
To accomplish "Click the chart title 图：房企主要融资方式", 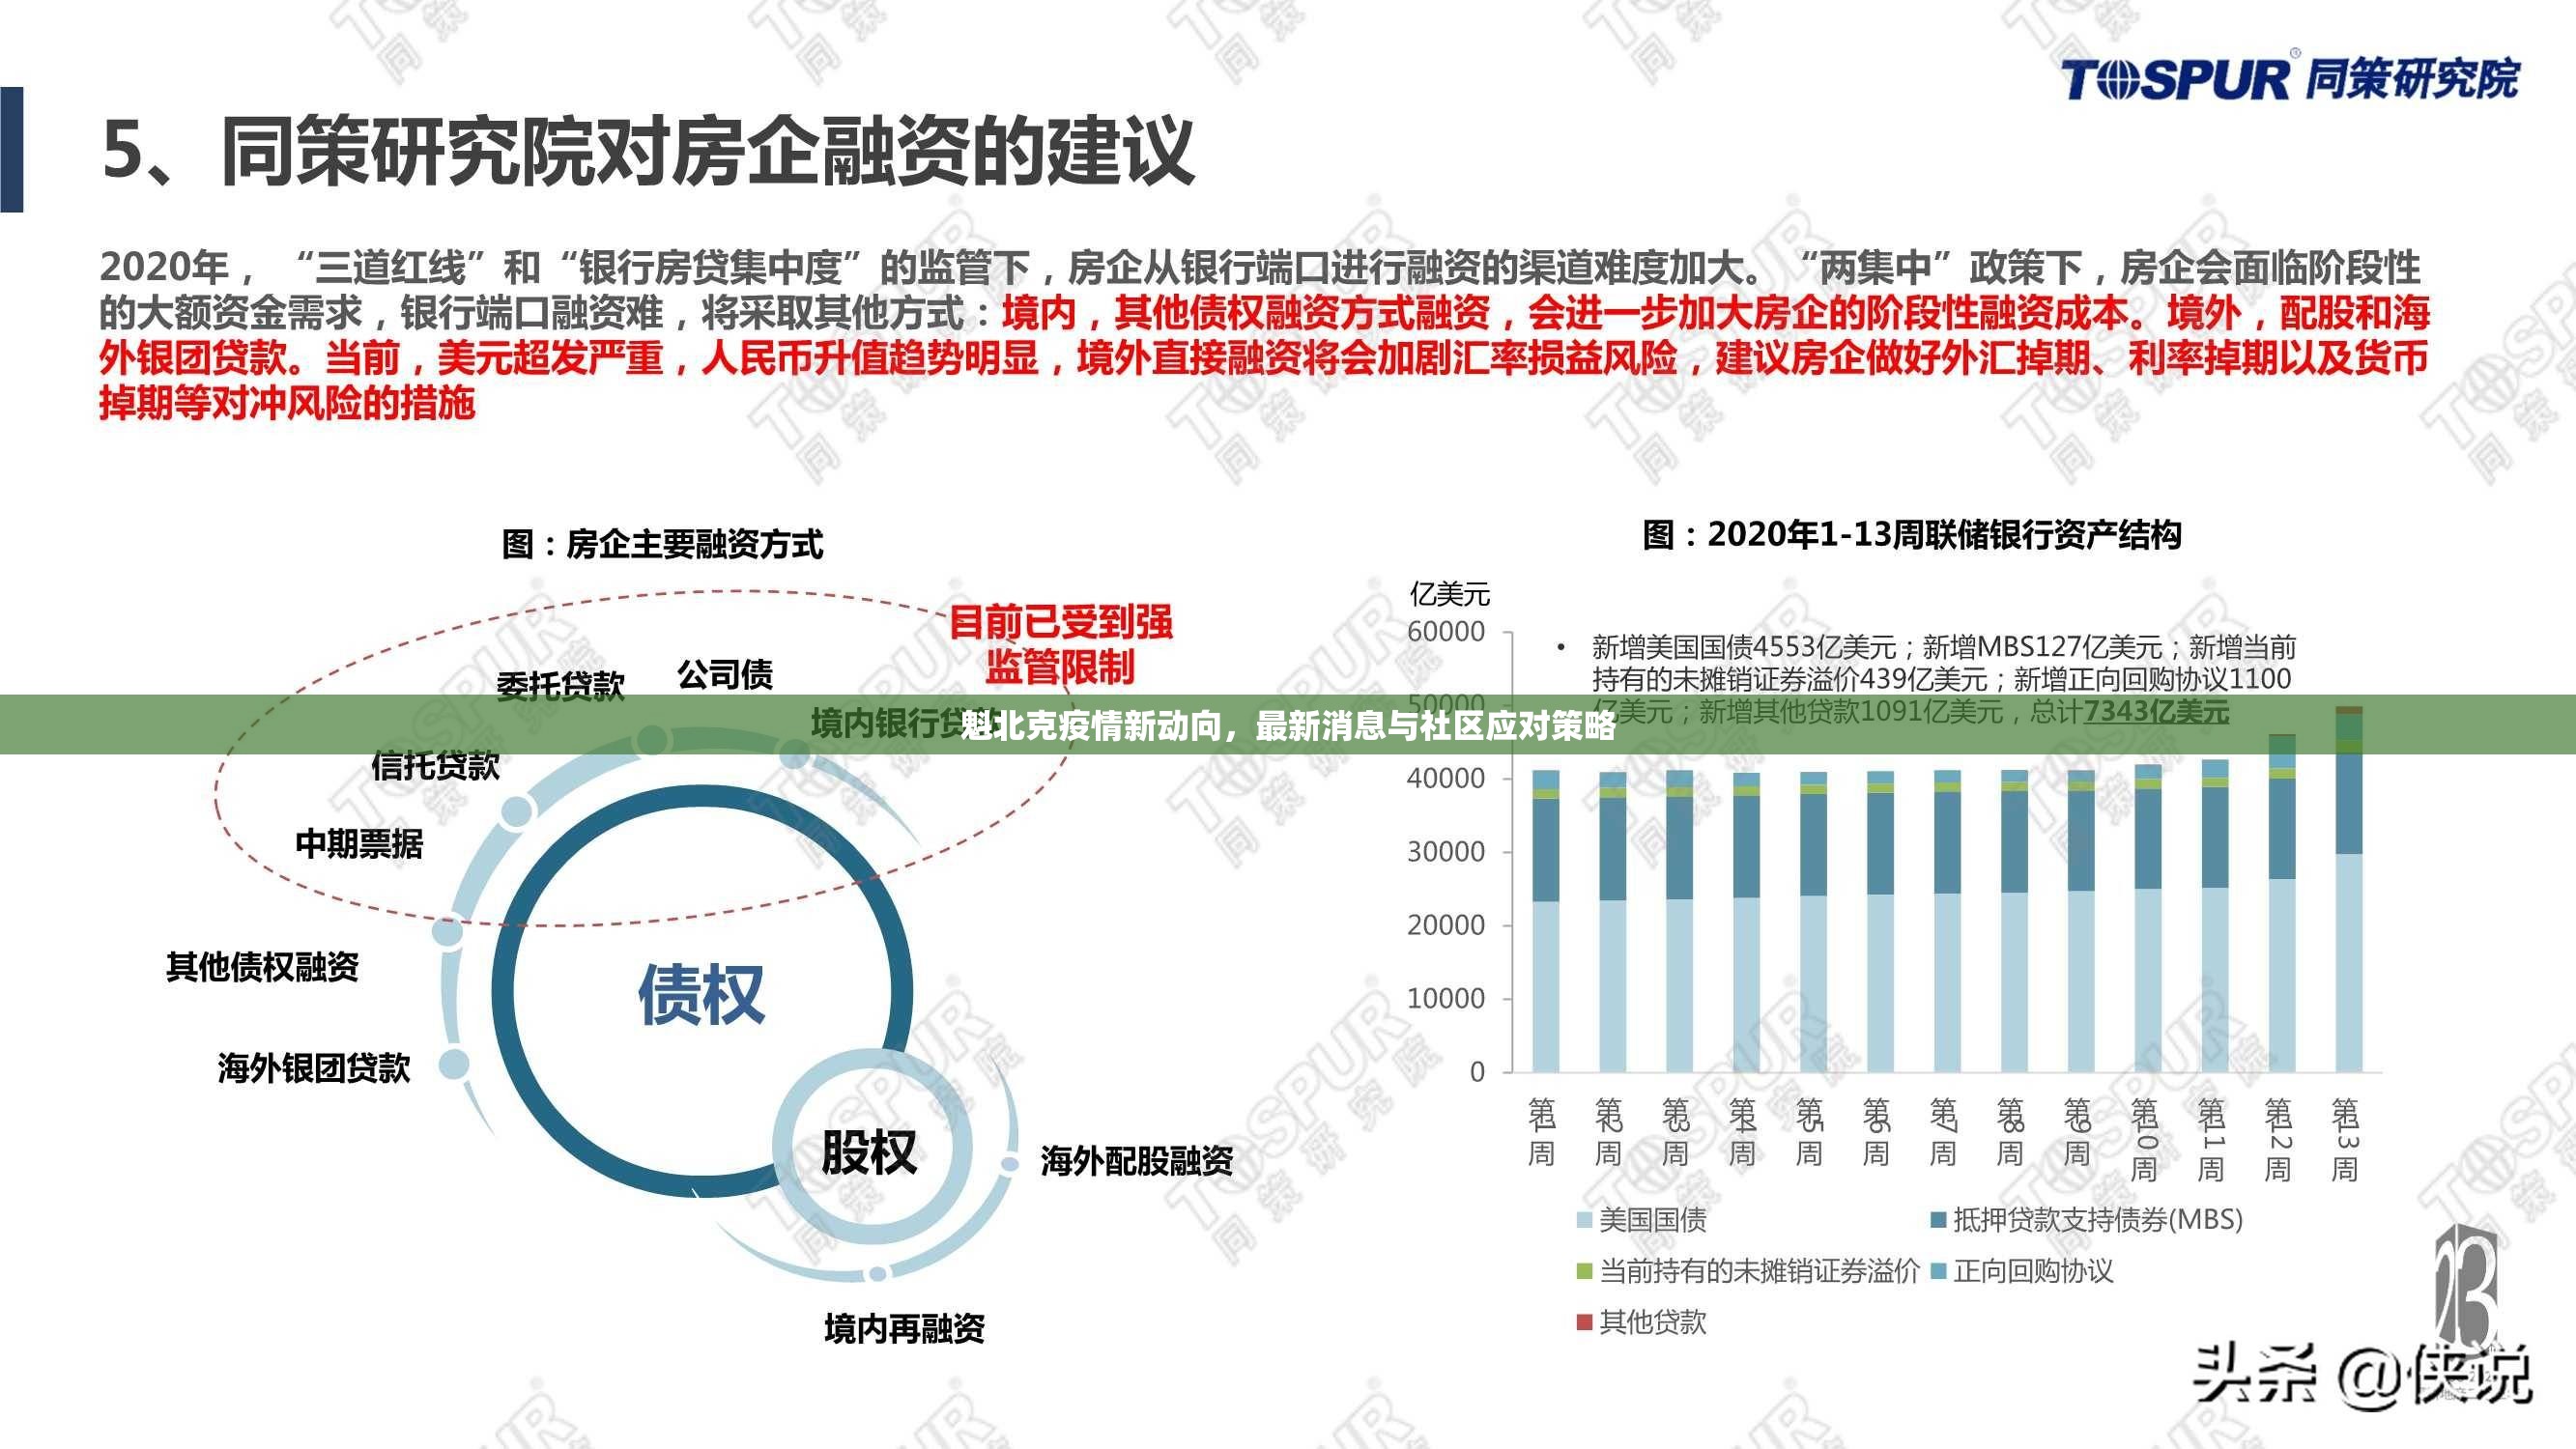I will pyautogui.click(x=662, y=544).
